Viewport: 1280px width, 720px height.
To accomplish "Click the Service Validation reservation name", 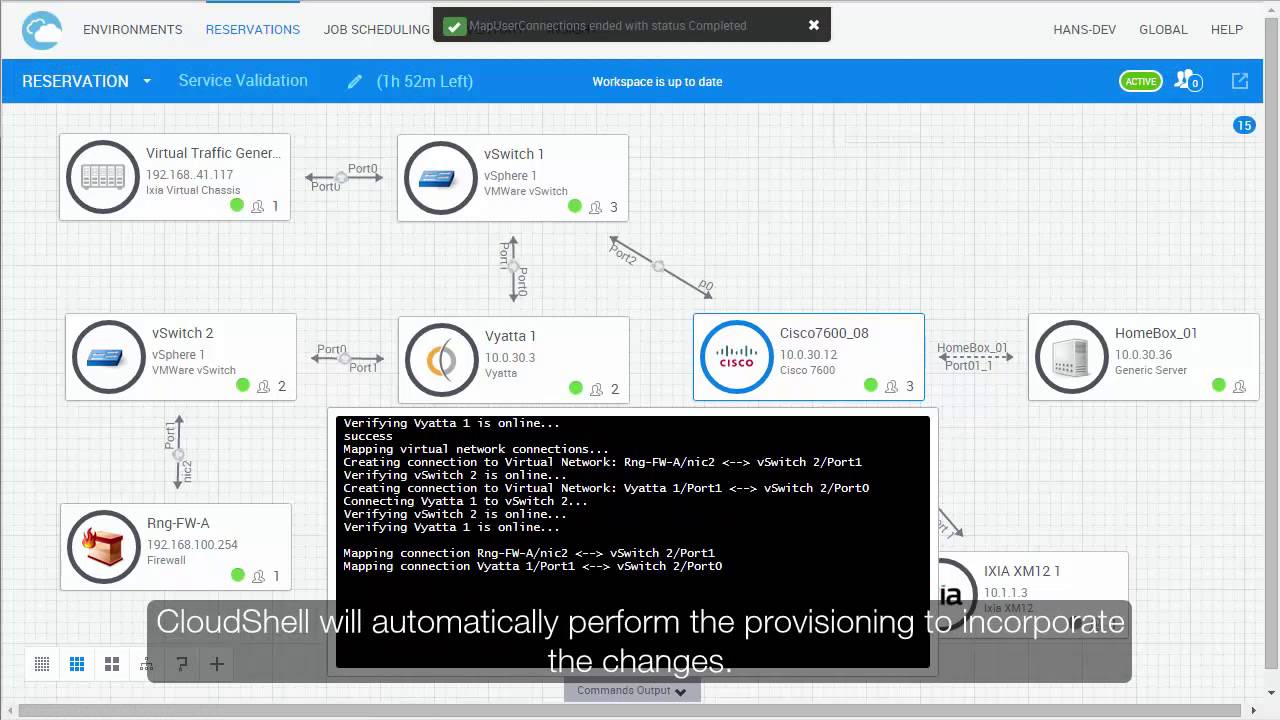I will pos(243,81).
